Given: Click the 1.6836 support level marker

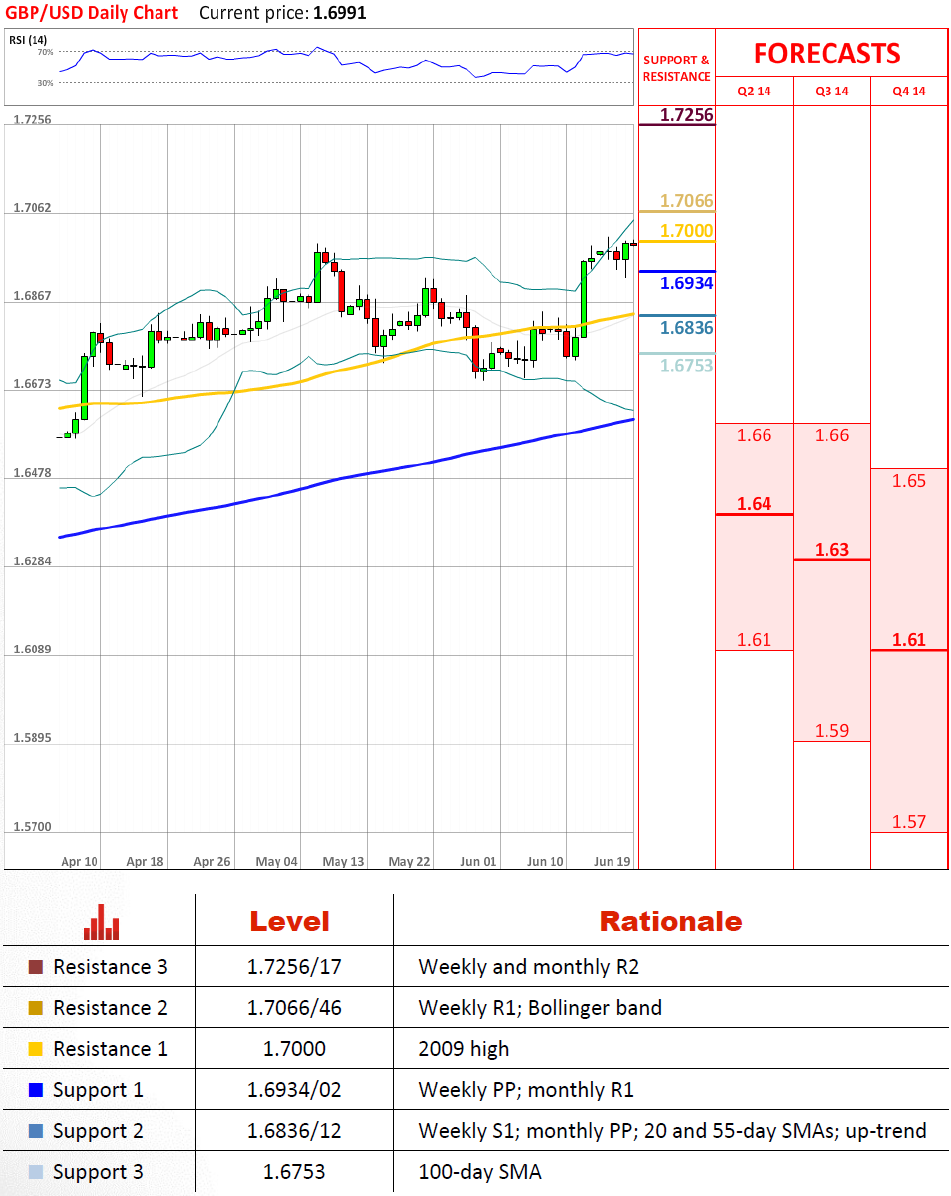Looking at the screenshot, I should pos(686,328).
